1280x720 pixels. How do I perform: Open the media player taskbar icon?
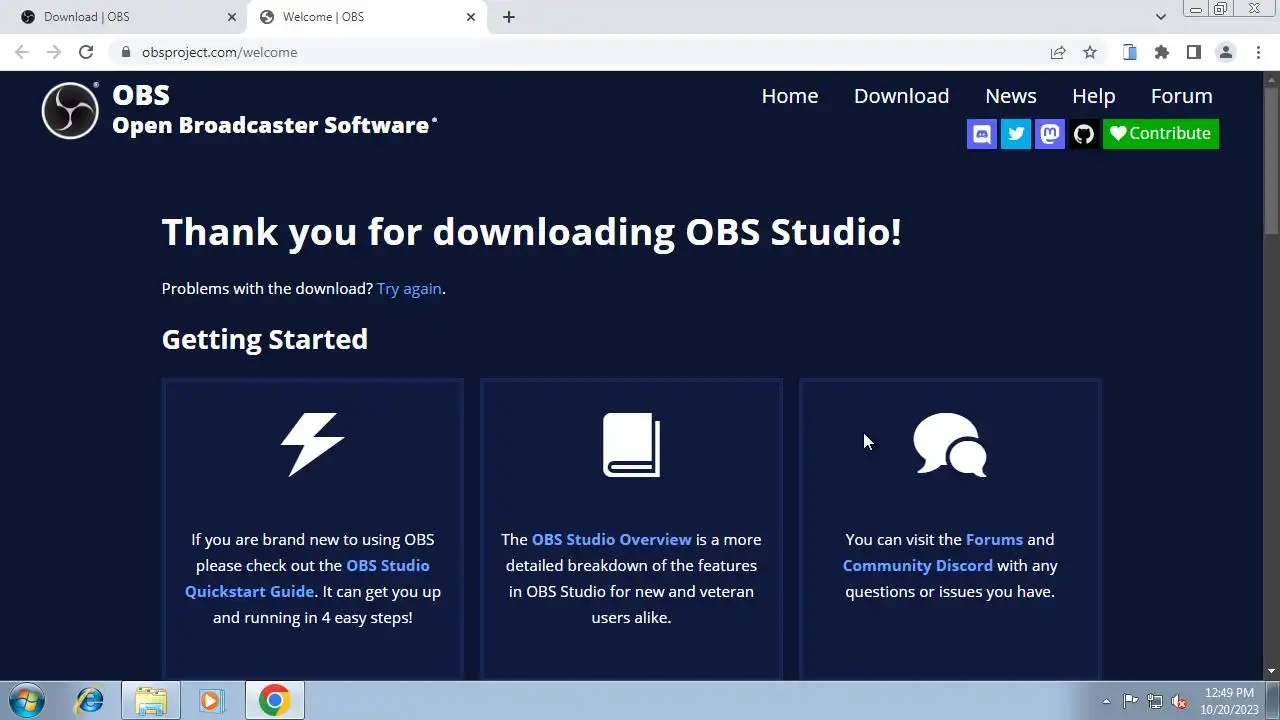point(211,701)
